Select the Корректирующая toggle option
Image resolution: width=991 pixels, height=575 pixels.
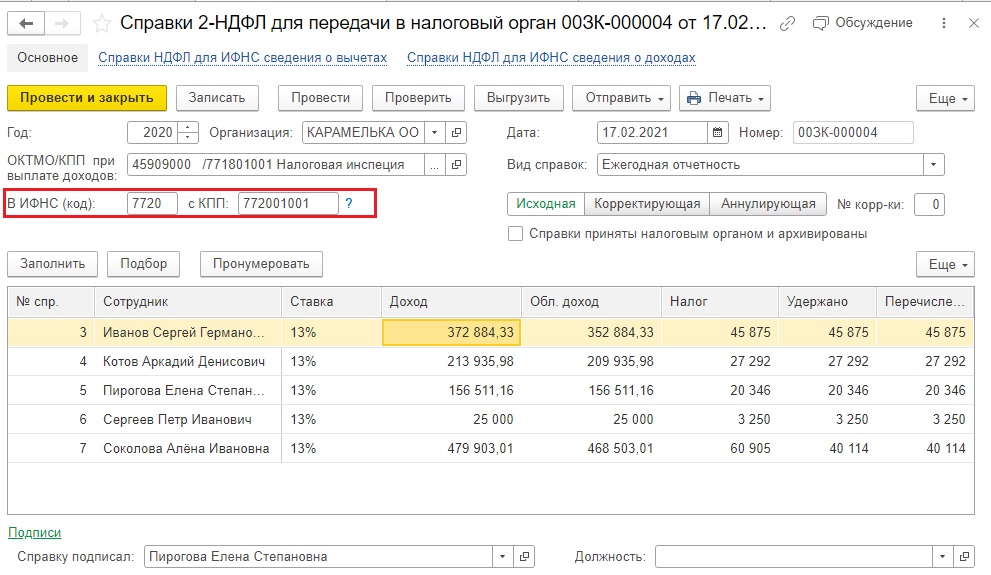(x=647, y=204)
